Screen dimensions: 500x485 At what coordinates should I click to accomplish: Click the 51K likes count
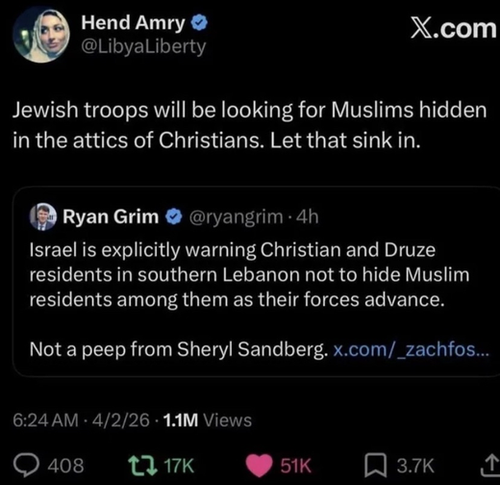tap(296, 465)
